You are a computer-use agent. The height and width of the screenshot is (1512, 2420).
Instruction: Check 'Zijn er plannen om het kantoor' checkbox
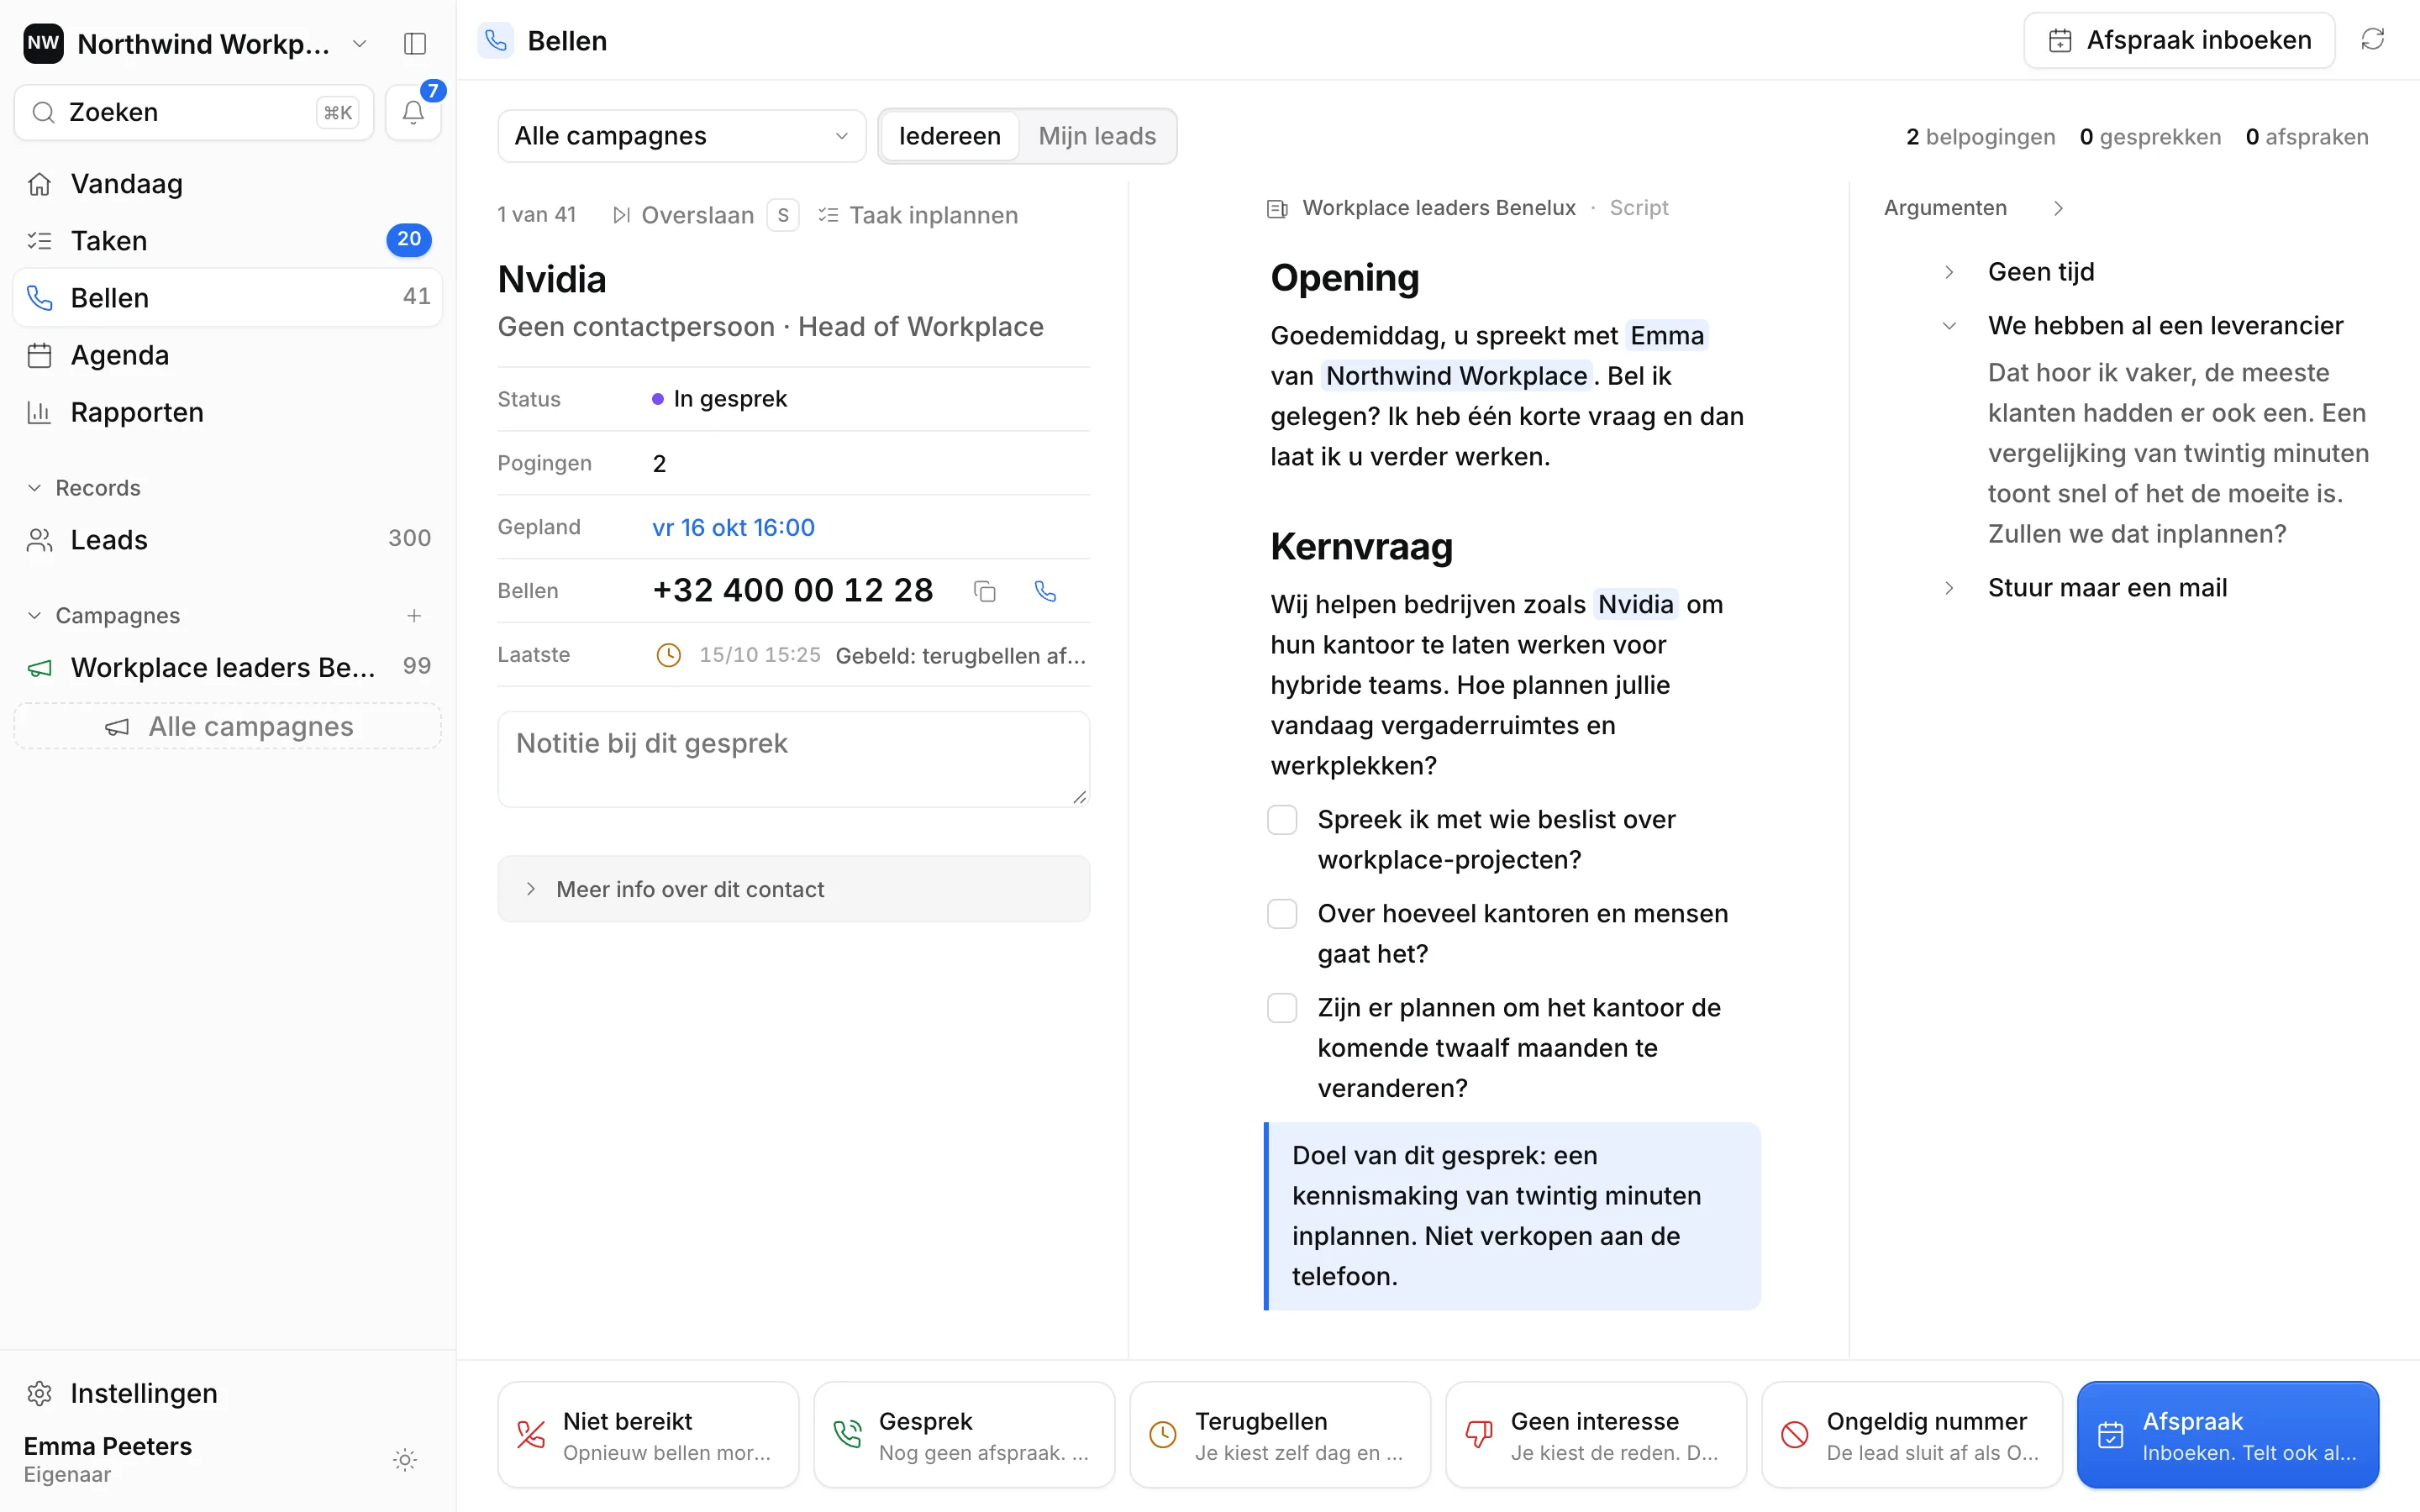[1282, 1008]
